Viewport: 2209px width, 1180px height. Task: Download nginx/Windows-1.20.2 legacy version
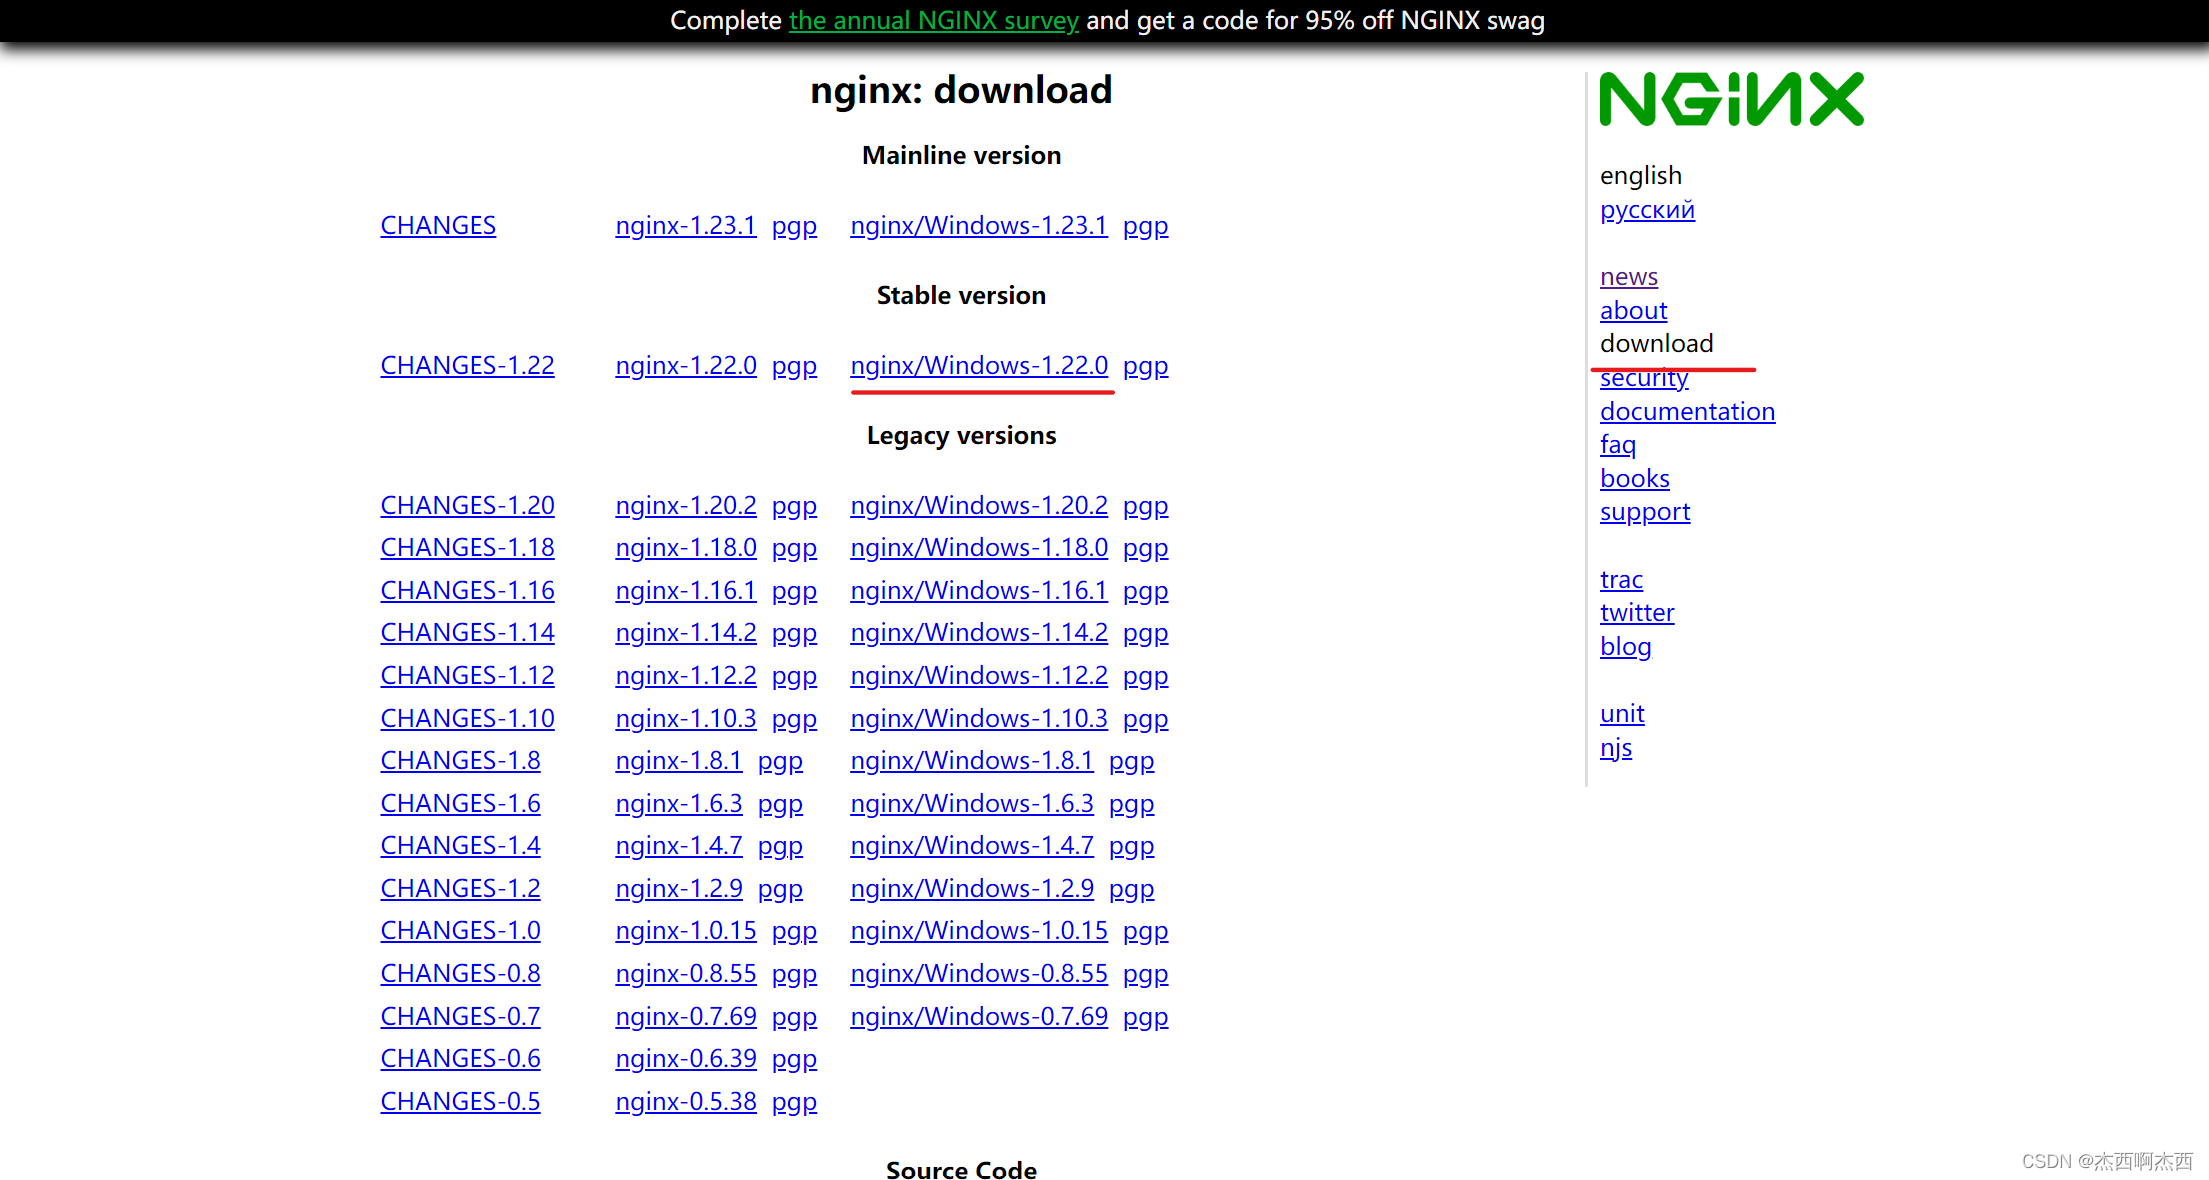point(978,506)
